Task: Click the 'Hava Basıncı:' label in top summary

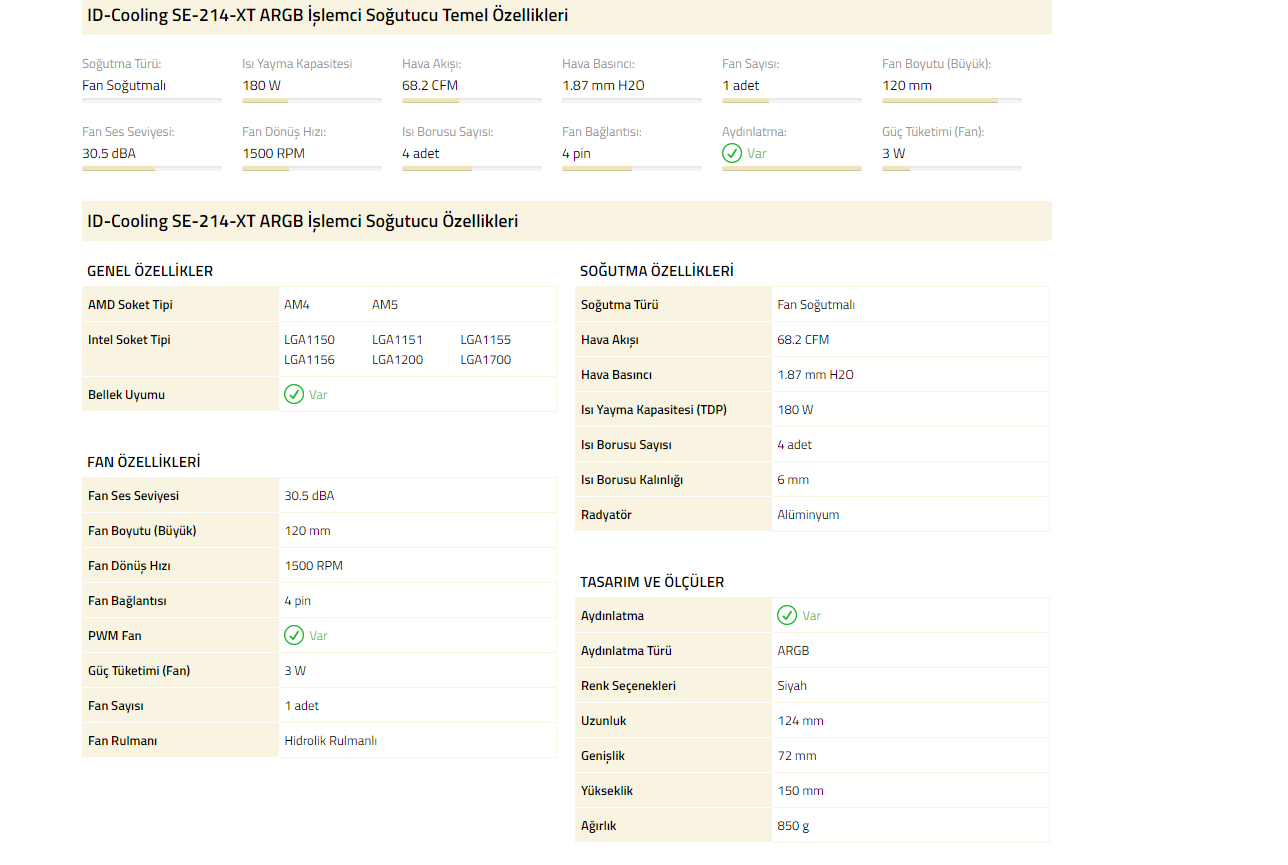Action: (x=598, y=63)
